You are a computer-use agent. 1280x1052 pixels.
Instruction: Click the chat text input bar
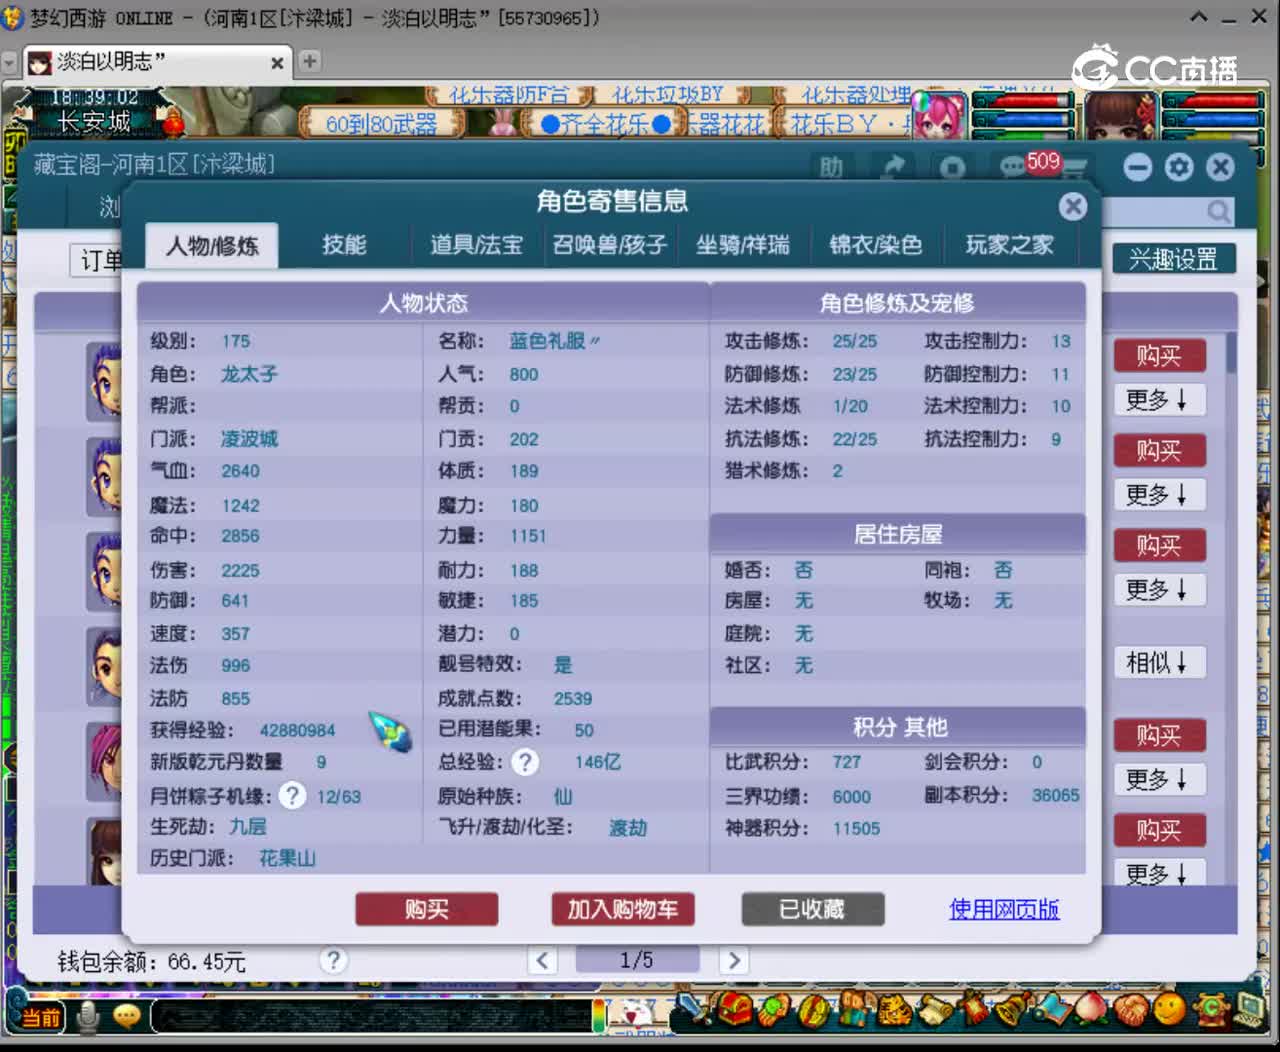point(370,1016)
